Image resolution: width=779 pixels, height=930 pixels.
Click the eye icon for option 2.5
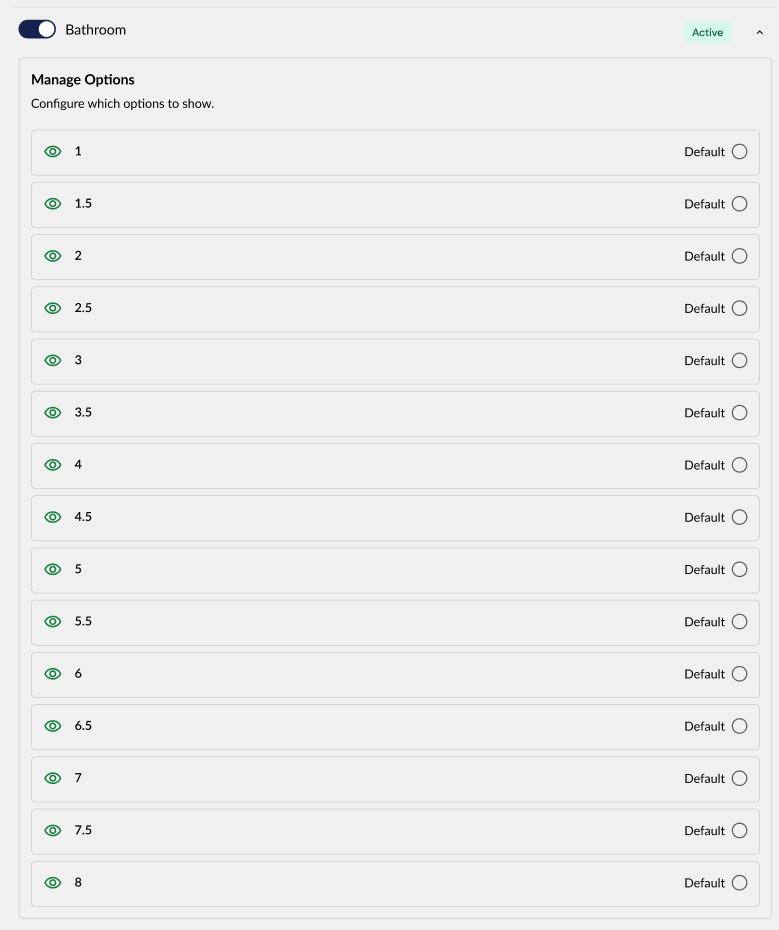click(x=53, y=308)
